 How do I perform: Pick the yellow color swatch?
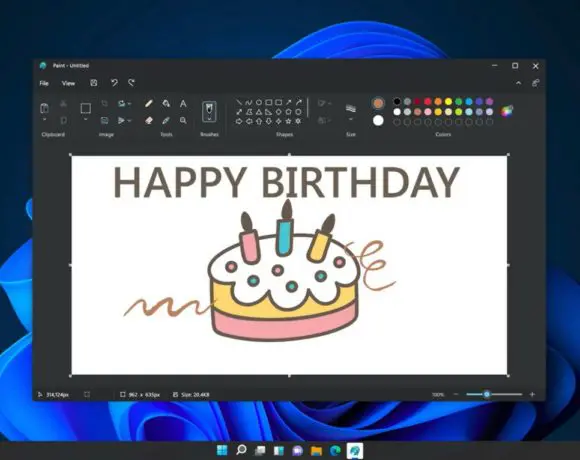(448, 101)
